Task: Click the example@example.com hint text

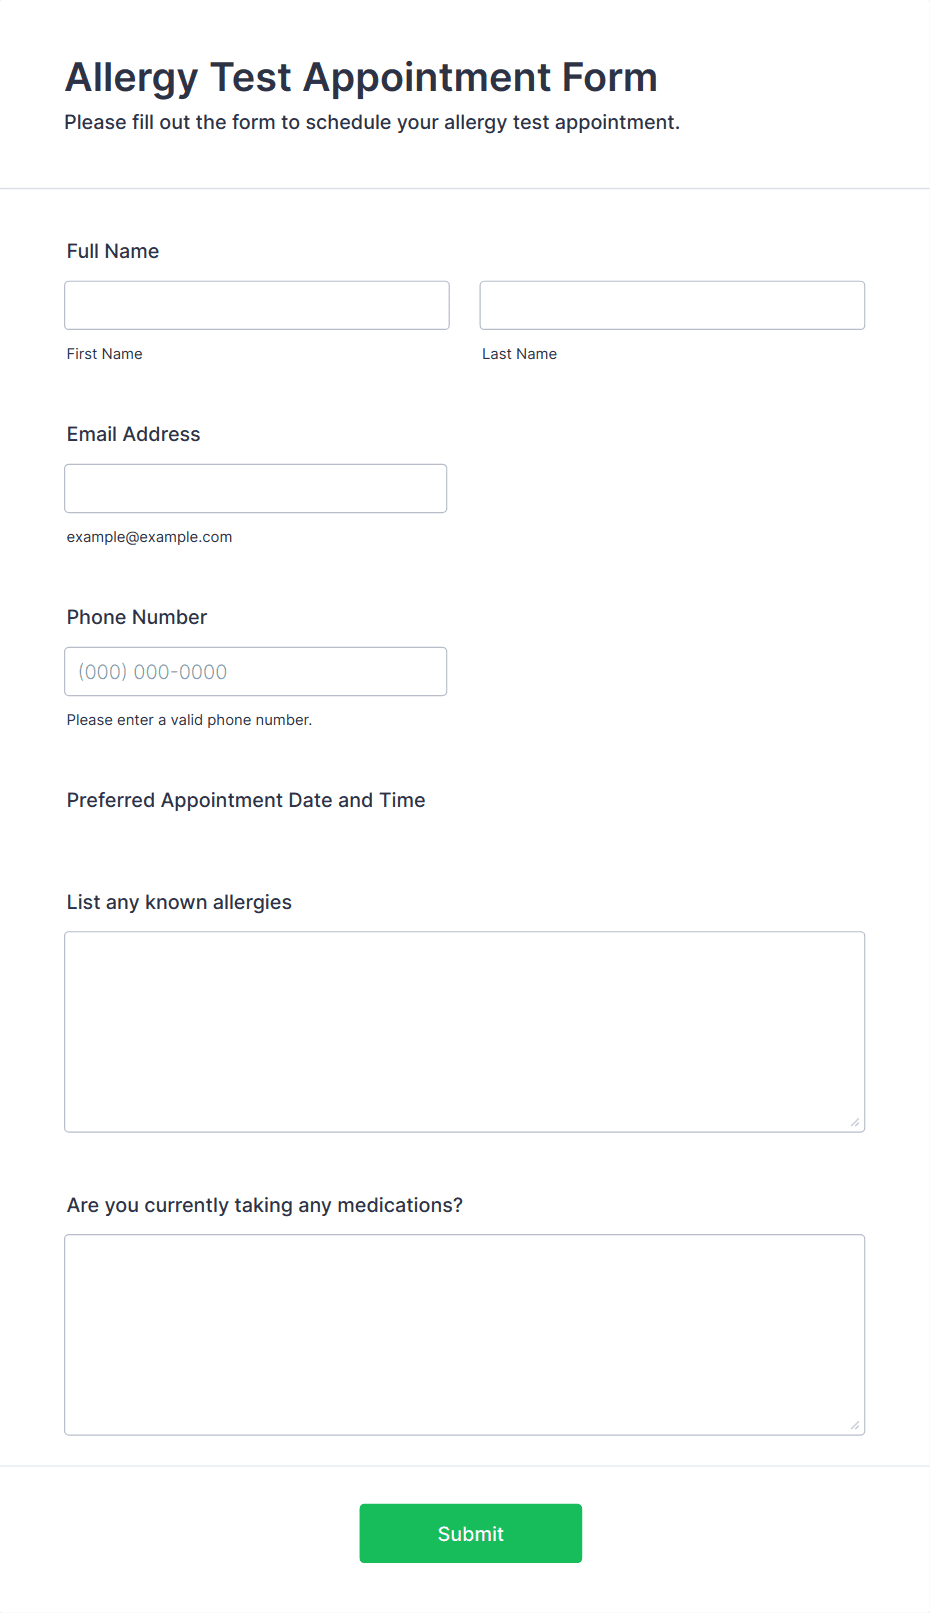Action: pos(150,537)
